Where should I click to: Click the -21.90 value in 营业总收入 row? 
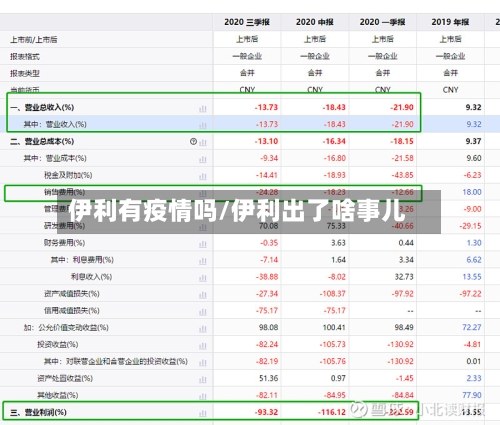(x=402, y=108)
